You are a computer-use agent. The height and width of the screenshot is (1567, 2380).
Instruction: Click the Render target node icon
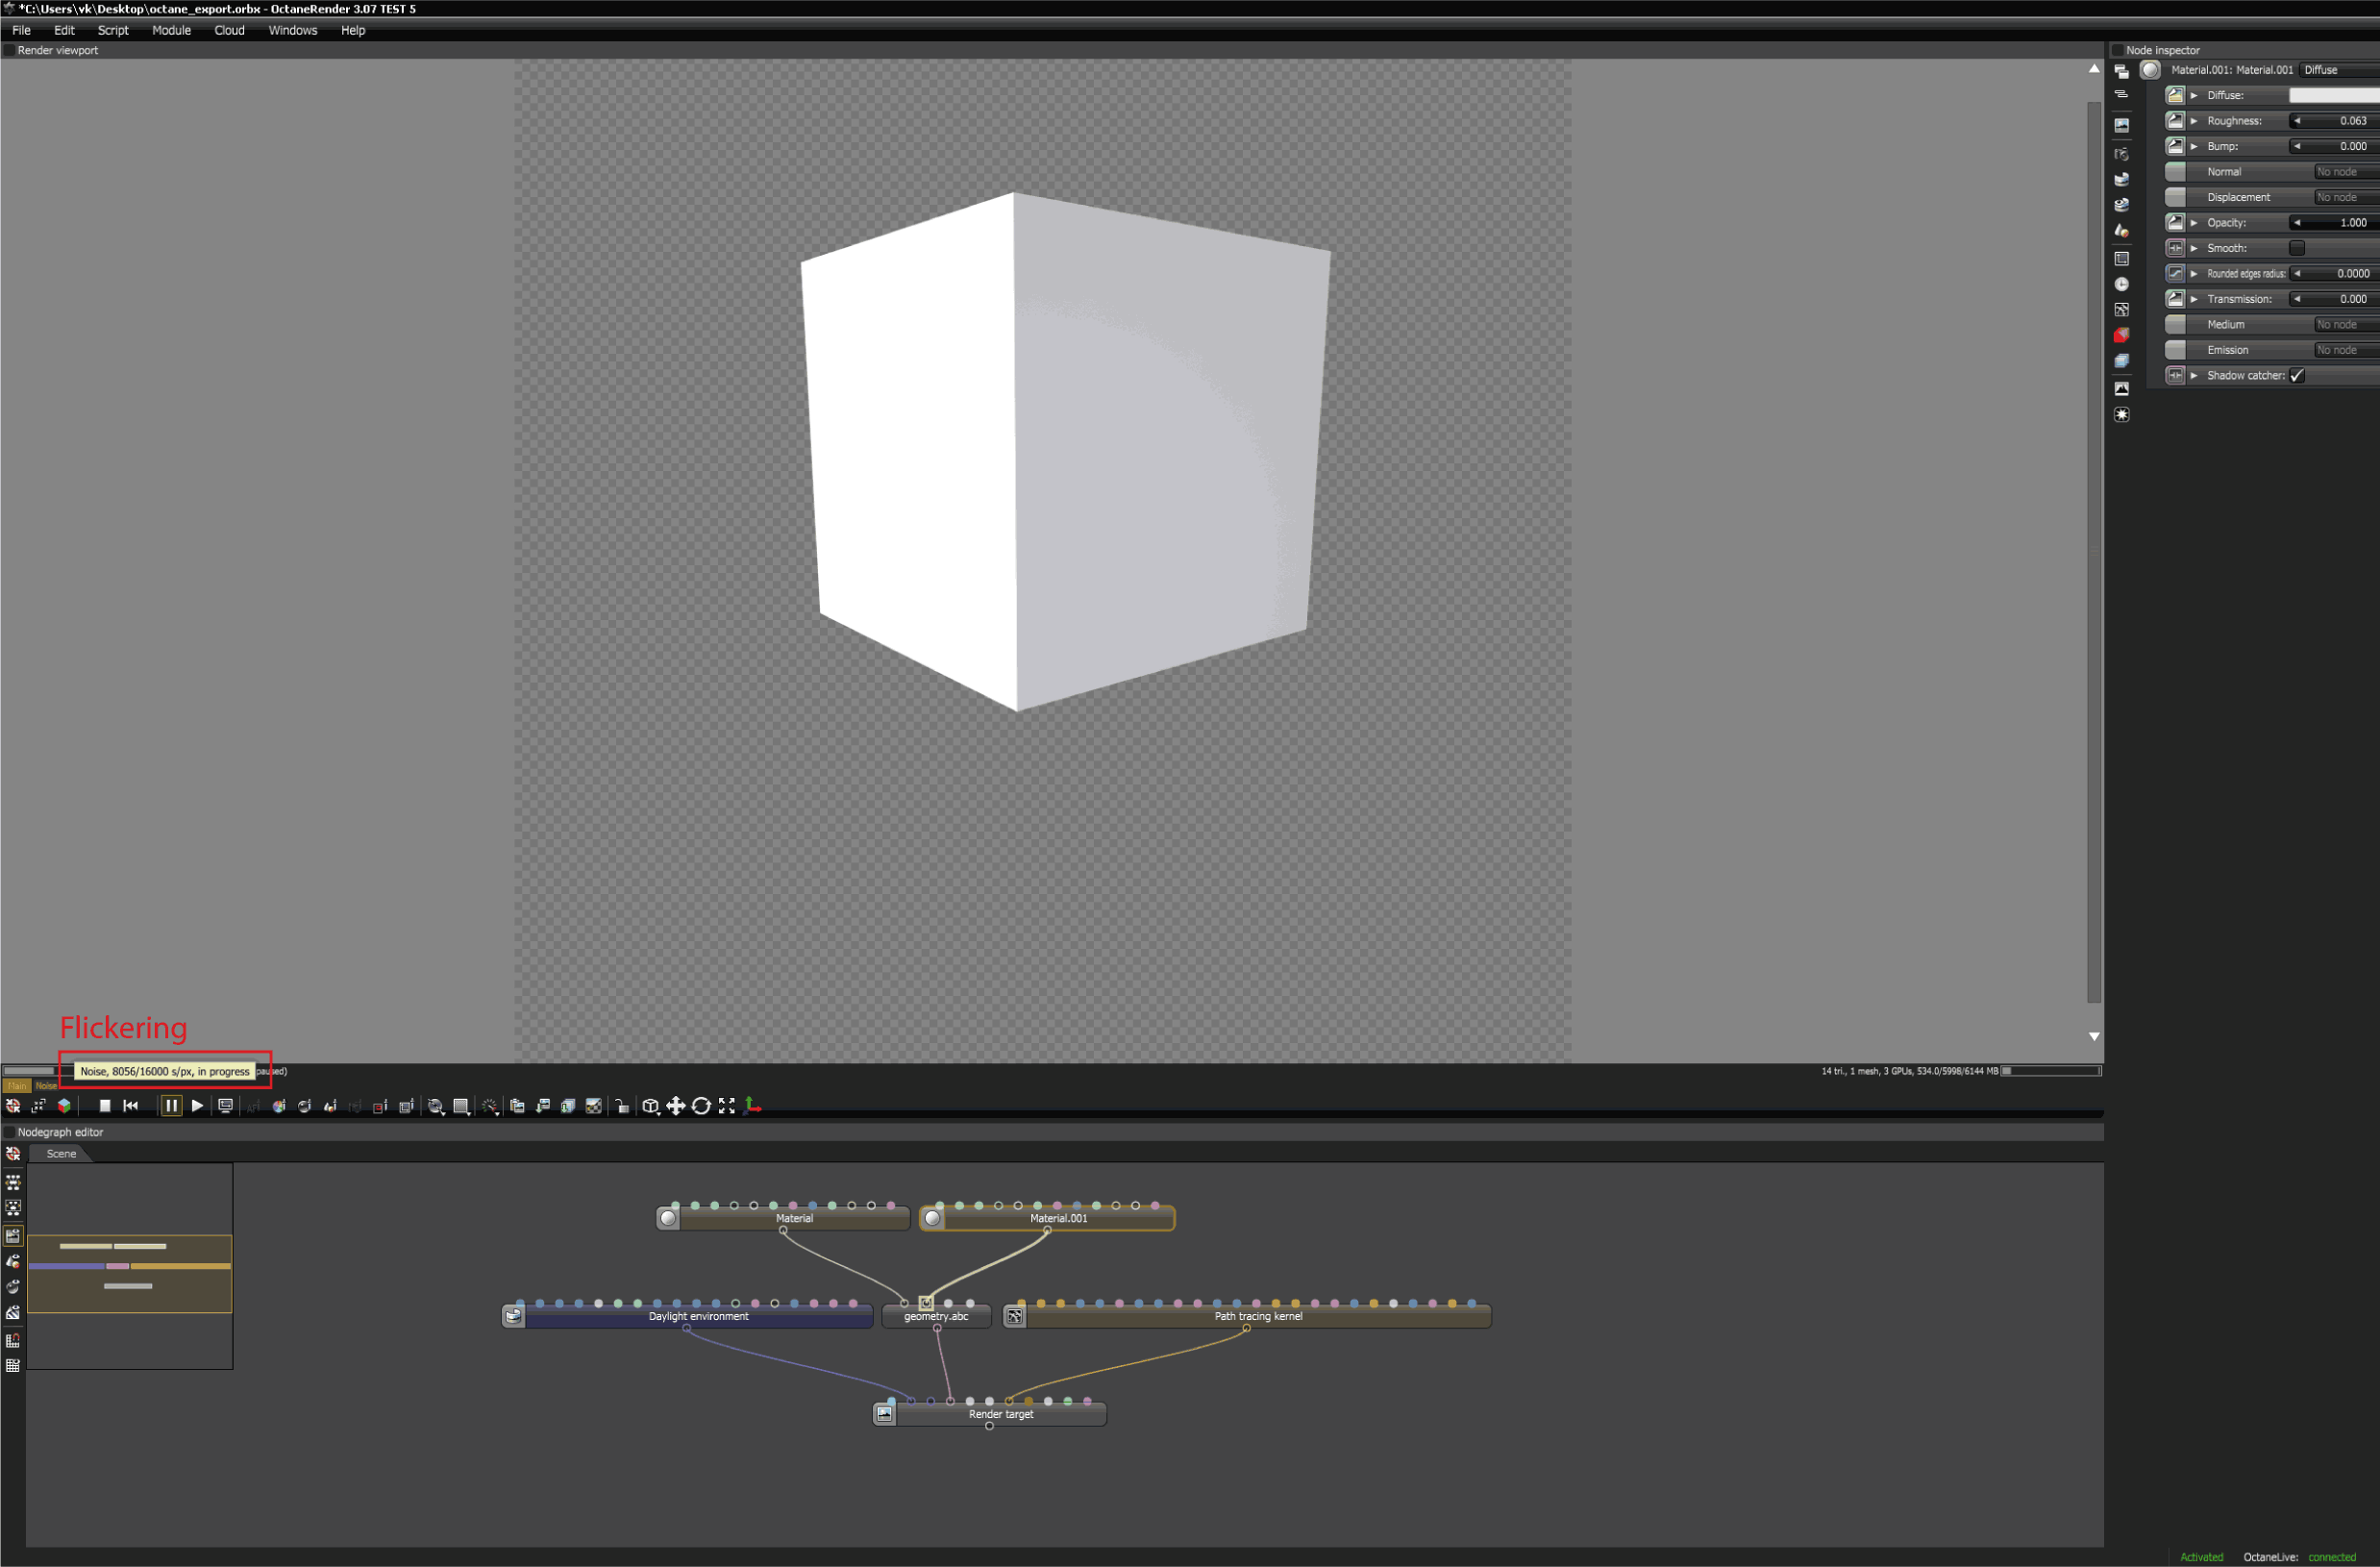[884, 1414]
